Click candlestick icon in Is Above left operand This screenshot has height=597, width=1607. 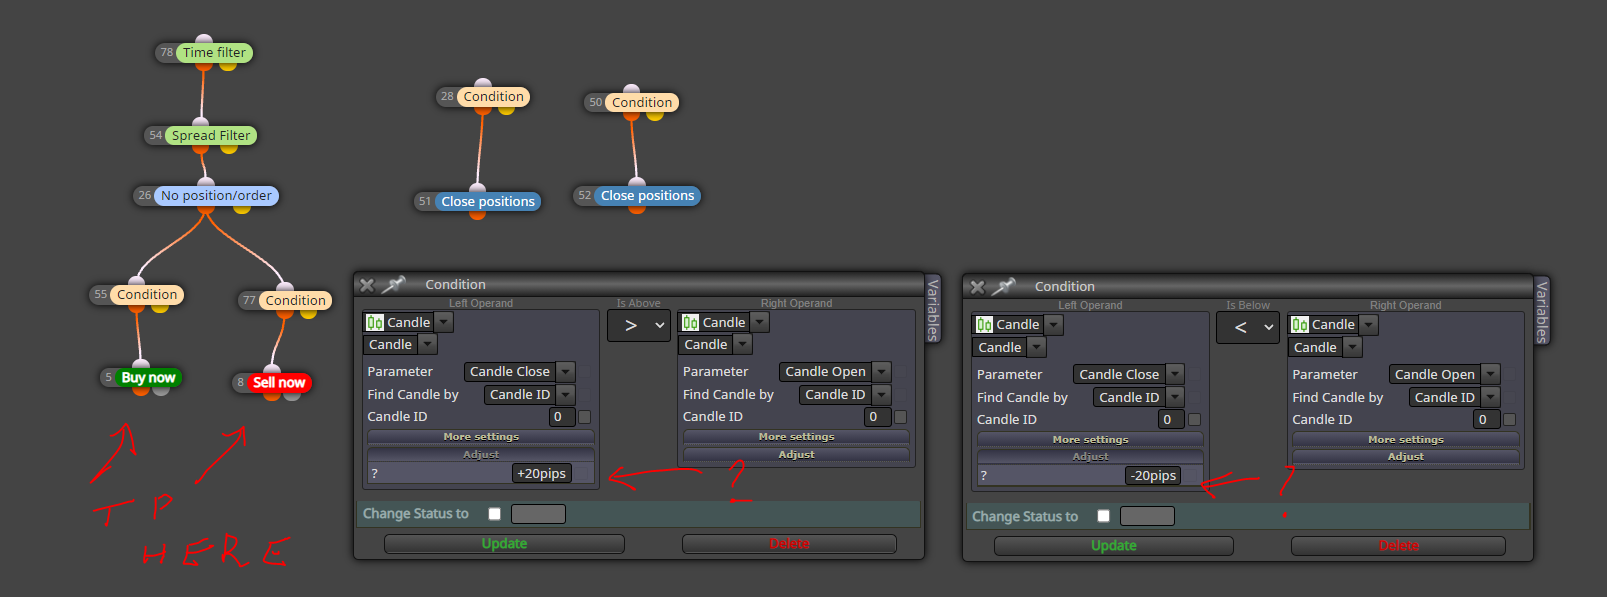tap(375, 322)
